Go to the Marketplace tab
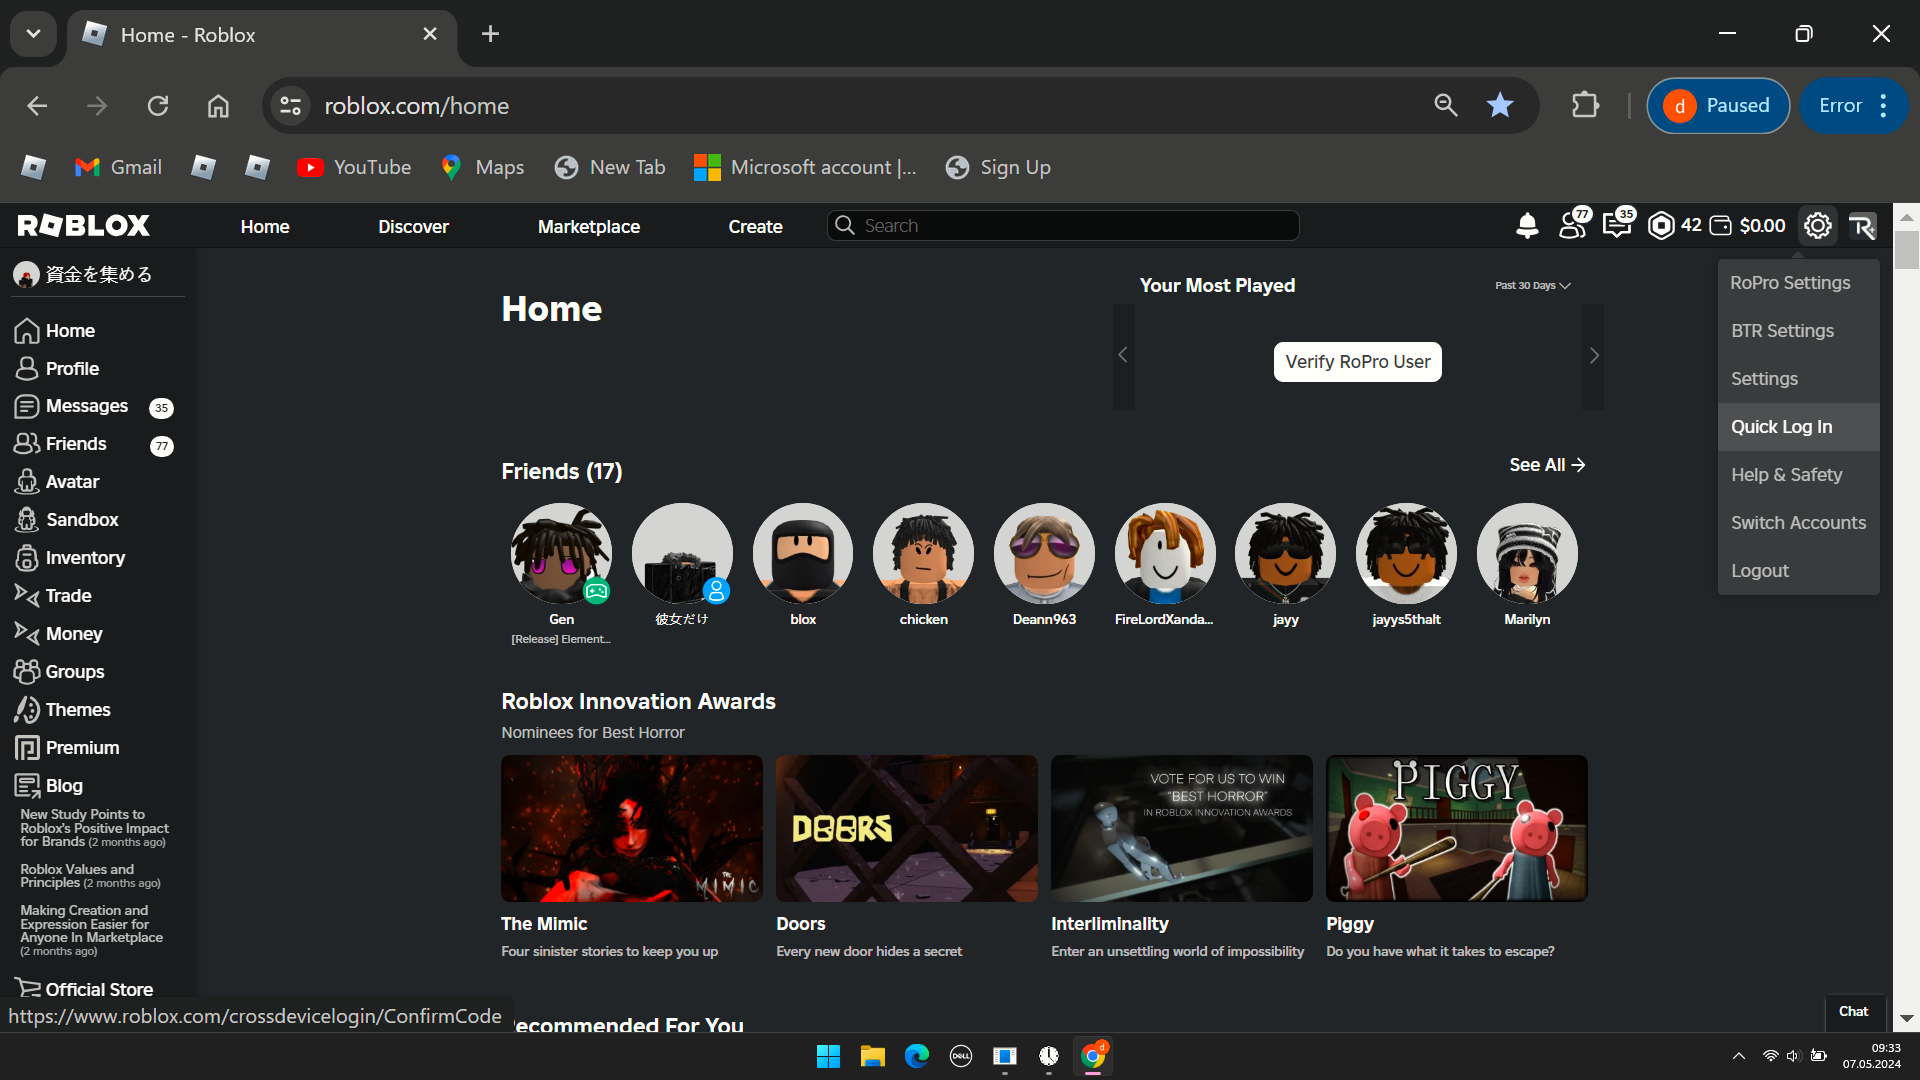Image resolution: width=1920 pixels, height=1080 pixels. click(589, 227)
